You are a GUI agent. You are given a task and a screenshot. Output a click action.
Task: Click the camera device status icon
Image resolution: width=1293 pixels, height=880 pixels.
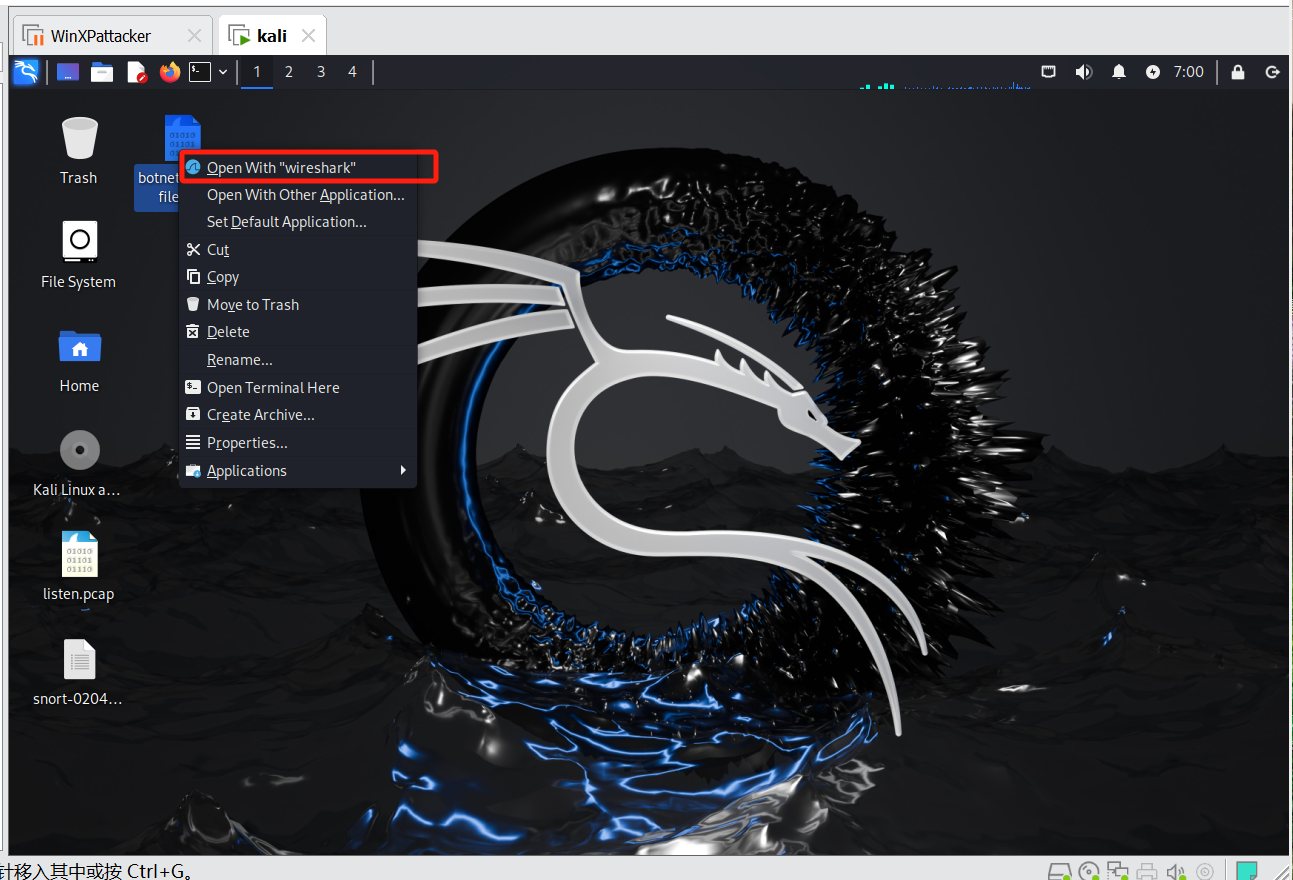1205,871
